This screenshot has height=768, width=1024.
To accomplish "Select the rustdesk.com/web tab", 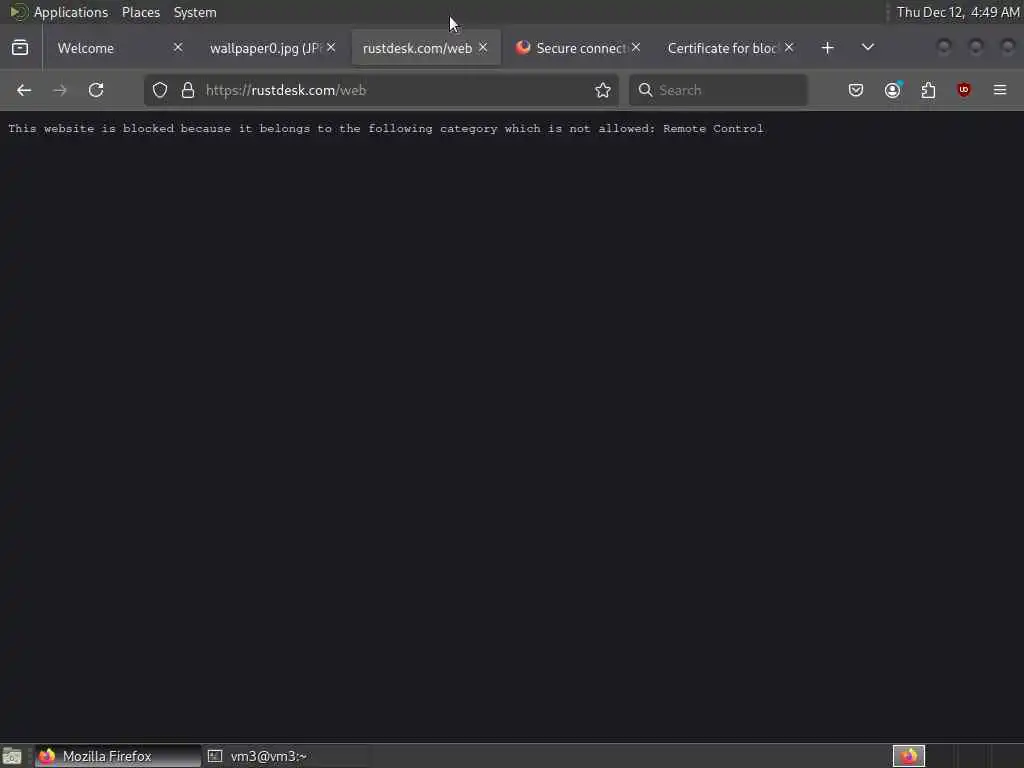I will (x=426, y=48).
